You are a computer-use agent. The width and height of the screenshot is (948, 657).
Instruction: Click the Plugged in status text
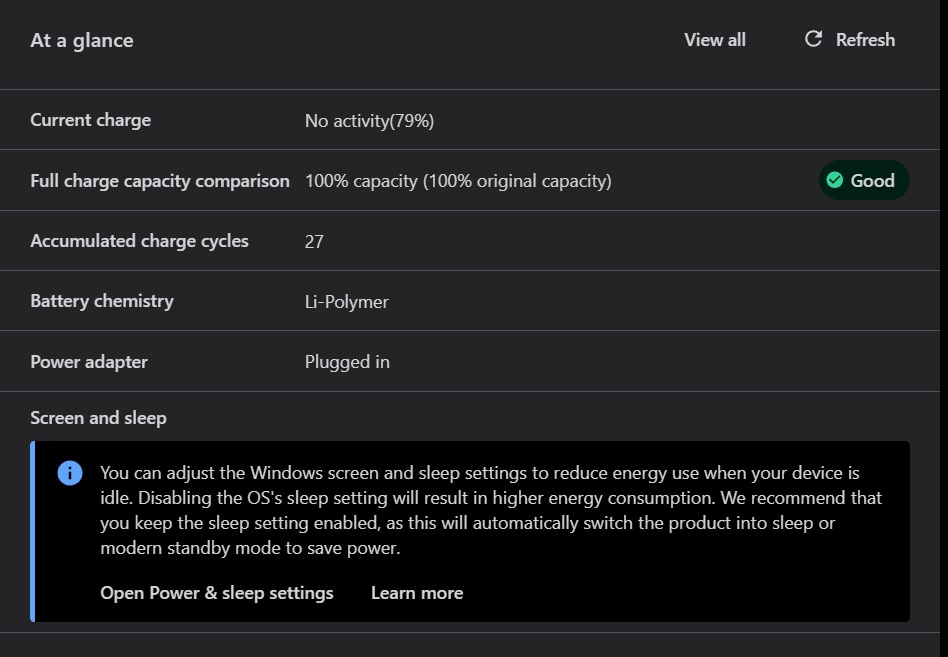(347, 362)
